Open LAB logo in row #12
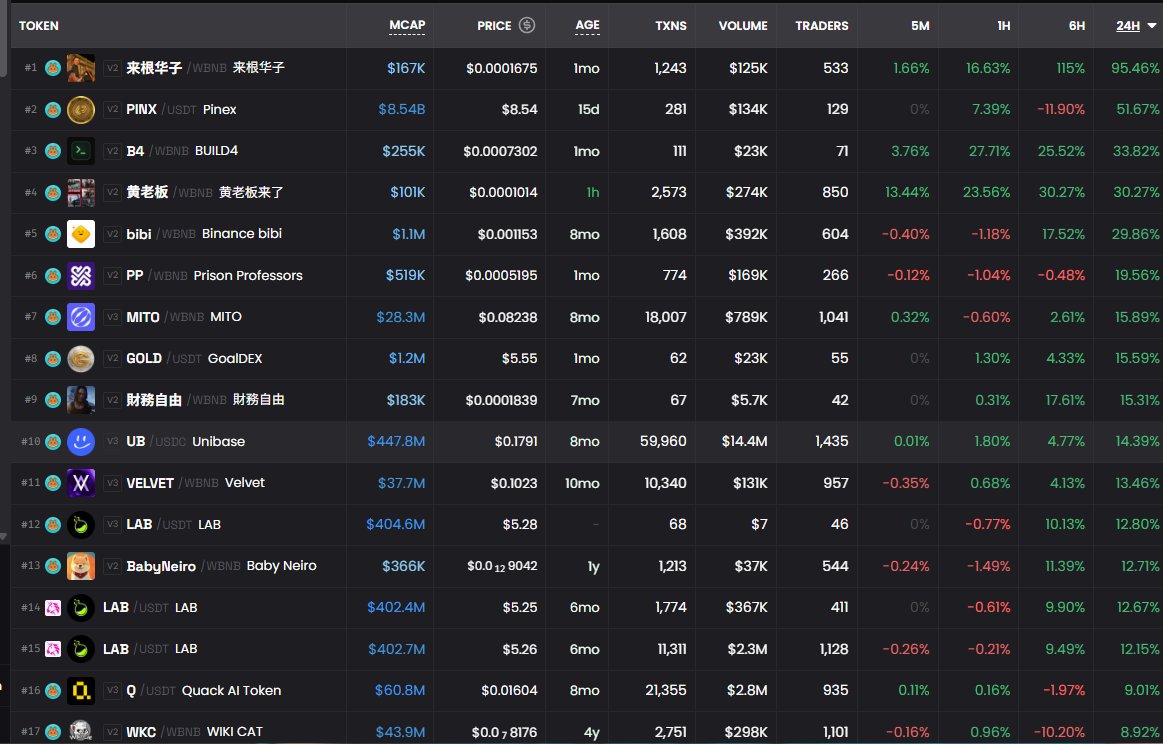 click(81, 525)
